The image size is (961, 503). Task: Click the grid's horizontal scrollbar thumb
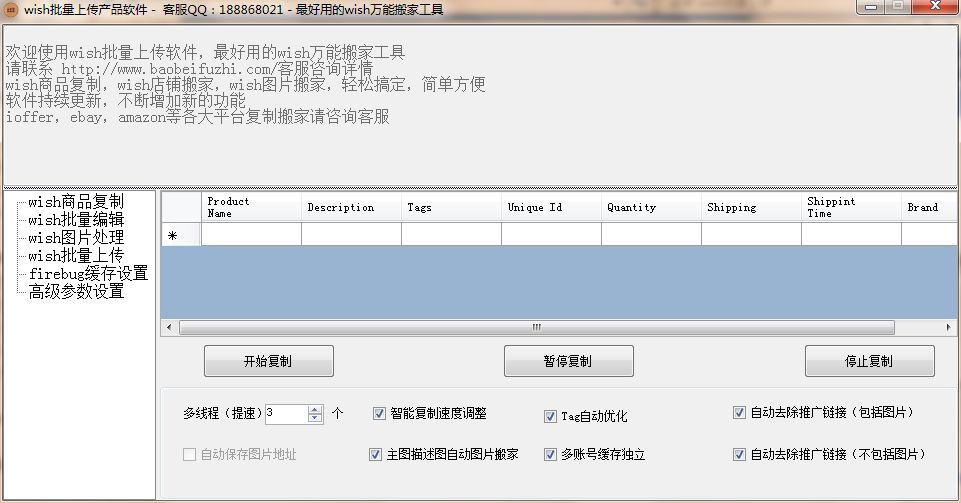tap(536, 327)
